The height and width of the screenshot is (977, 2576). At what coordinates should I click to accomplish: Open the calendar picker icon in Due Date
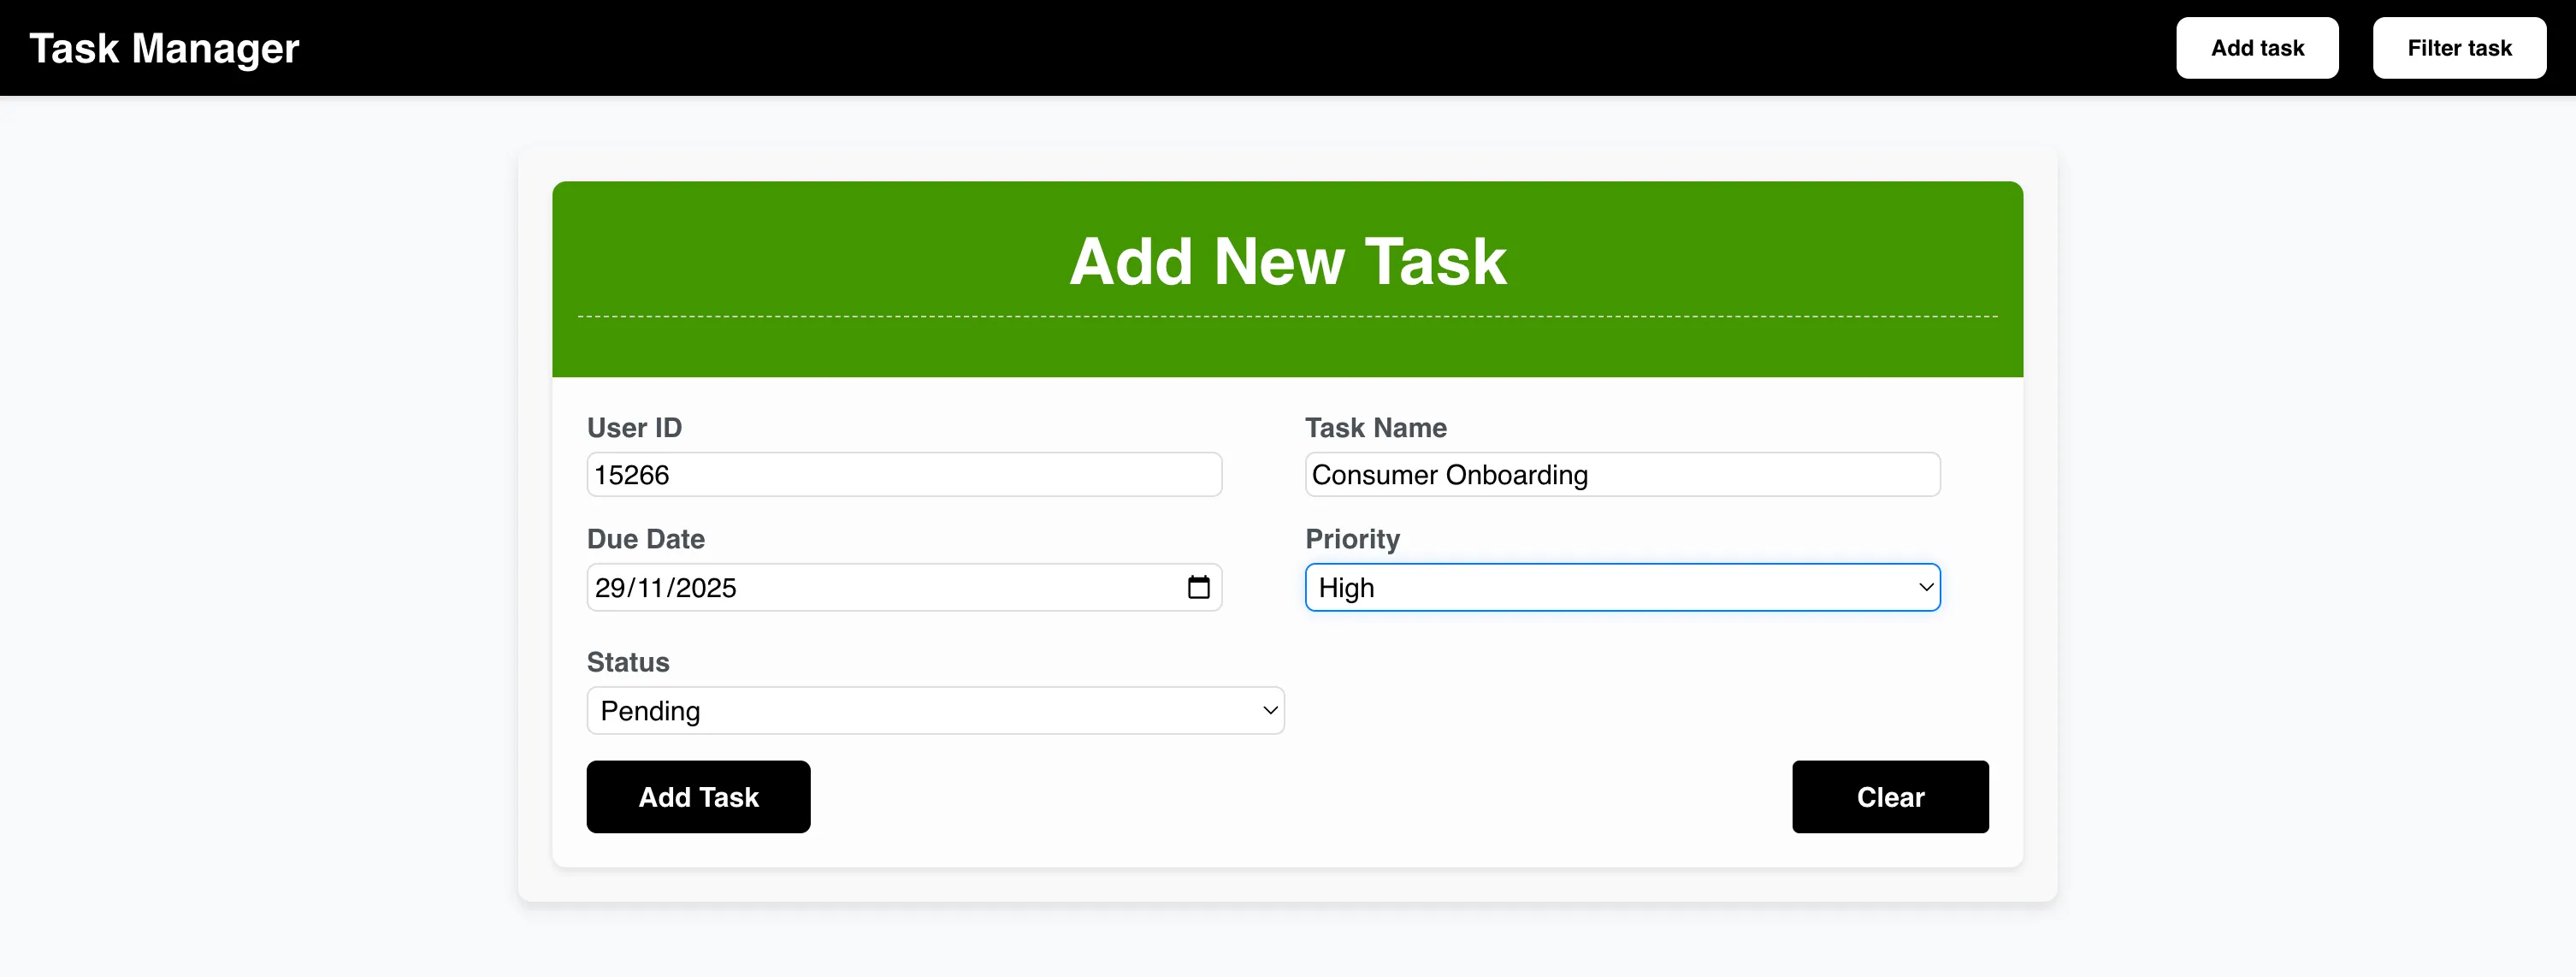1198,588
